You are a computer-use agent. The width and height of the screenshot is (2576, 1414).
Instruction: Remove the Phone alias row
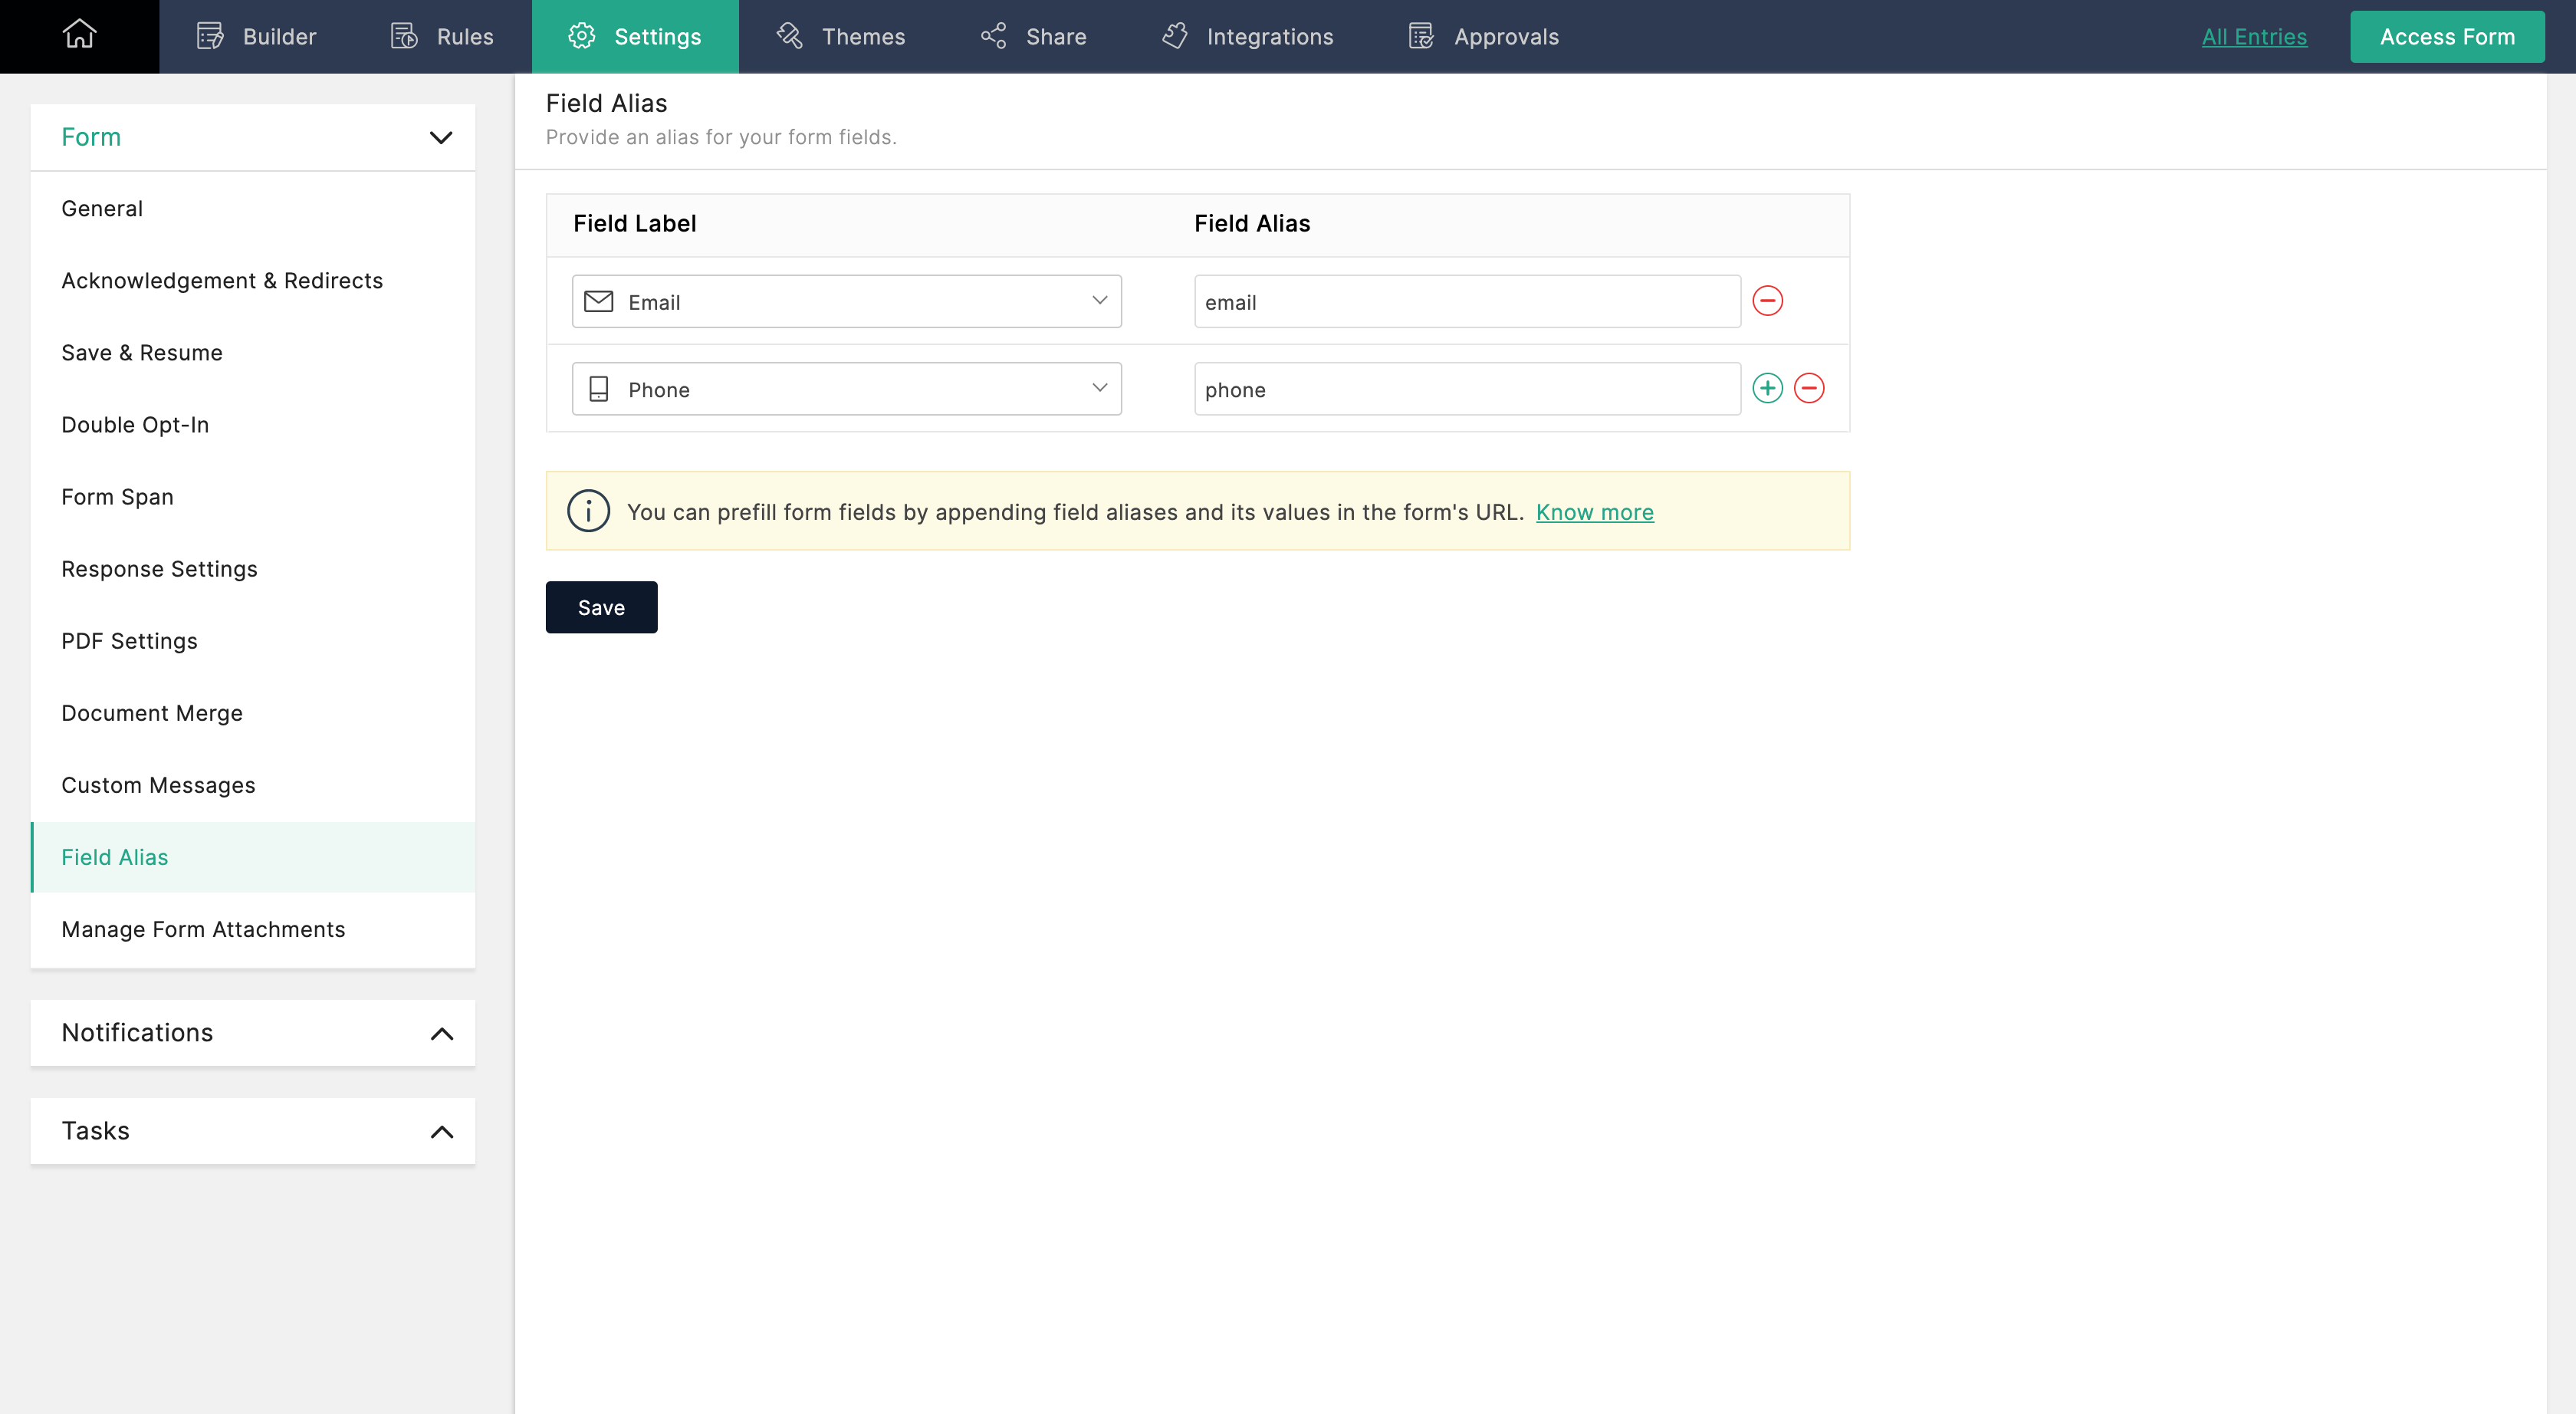[1809, 388]
